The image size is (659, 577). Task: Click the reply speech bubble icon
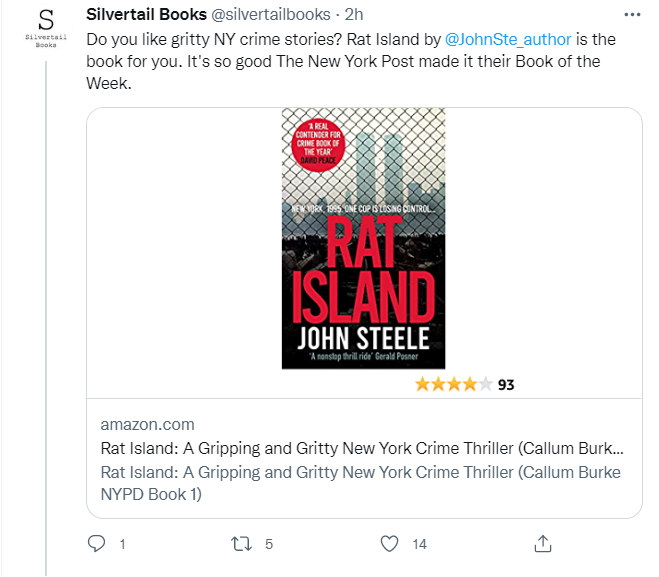[97, 543]
